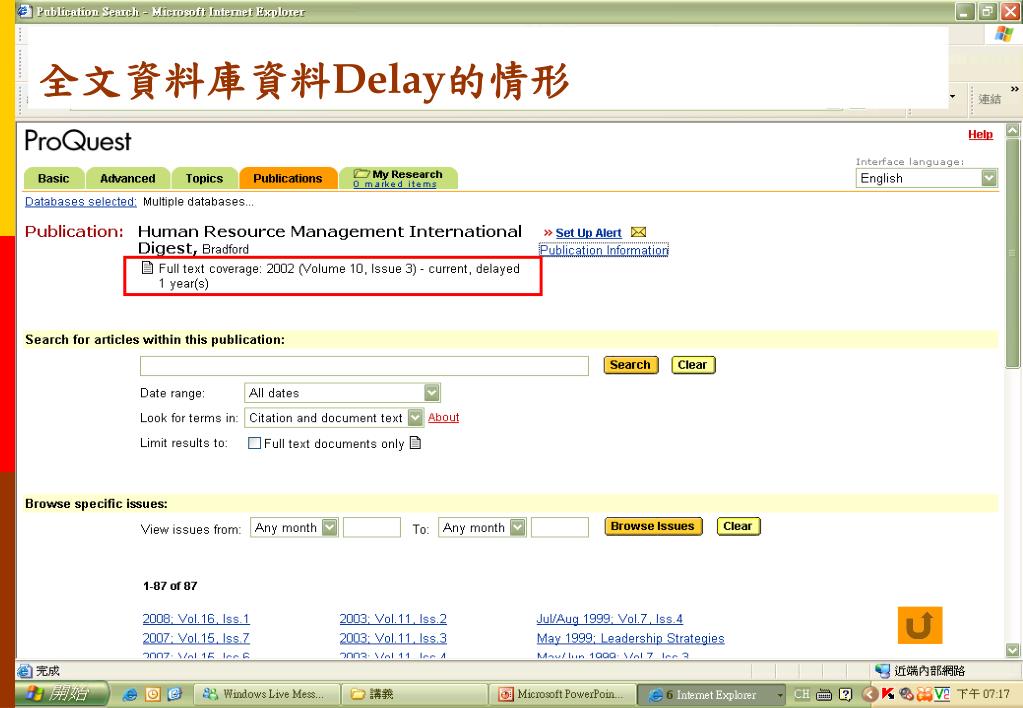Open issue 2008; Vol.16, Iss.1

click(196, 619)
